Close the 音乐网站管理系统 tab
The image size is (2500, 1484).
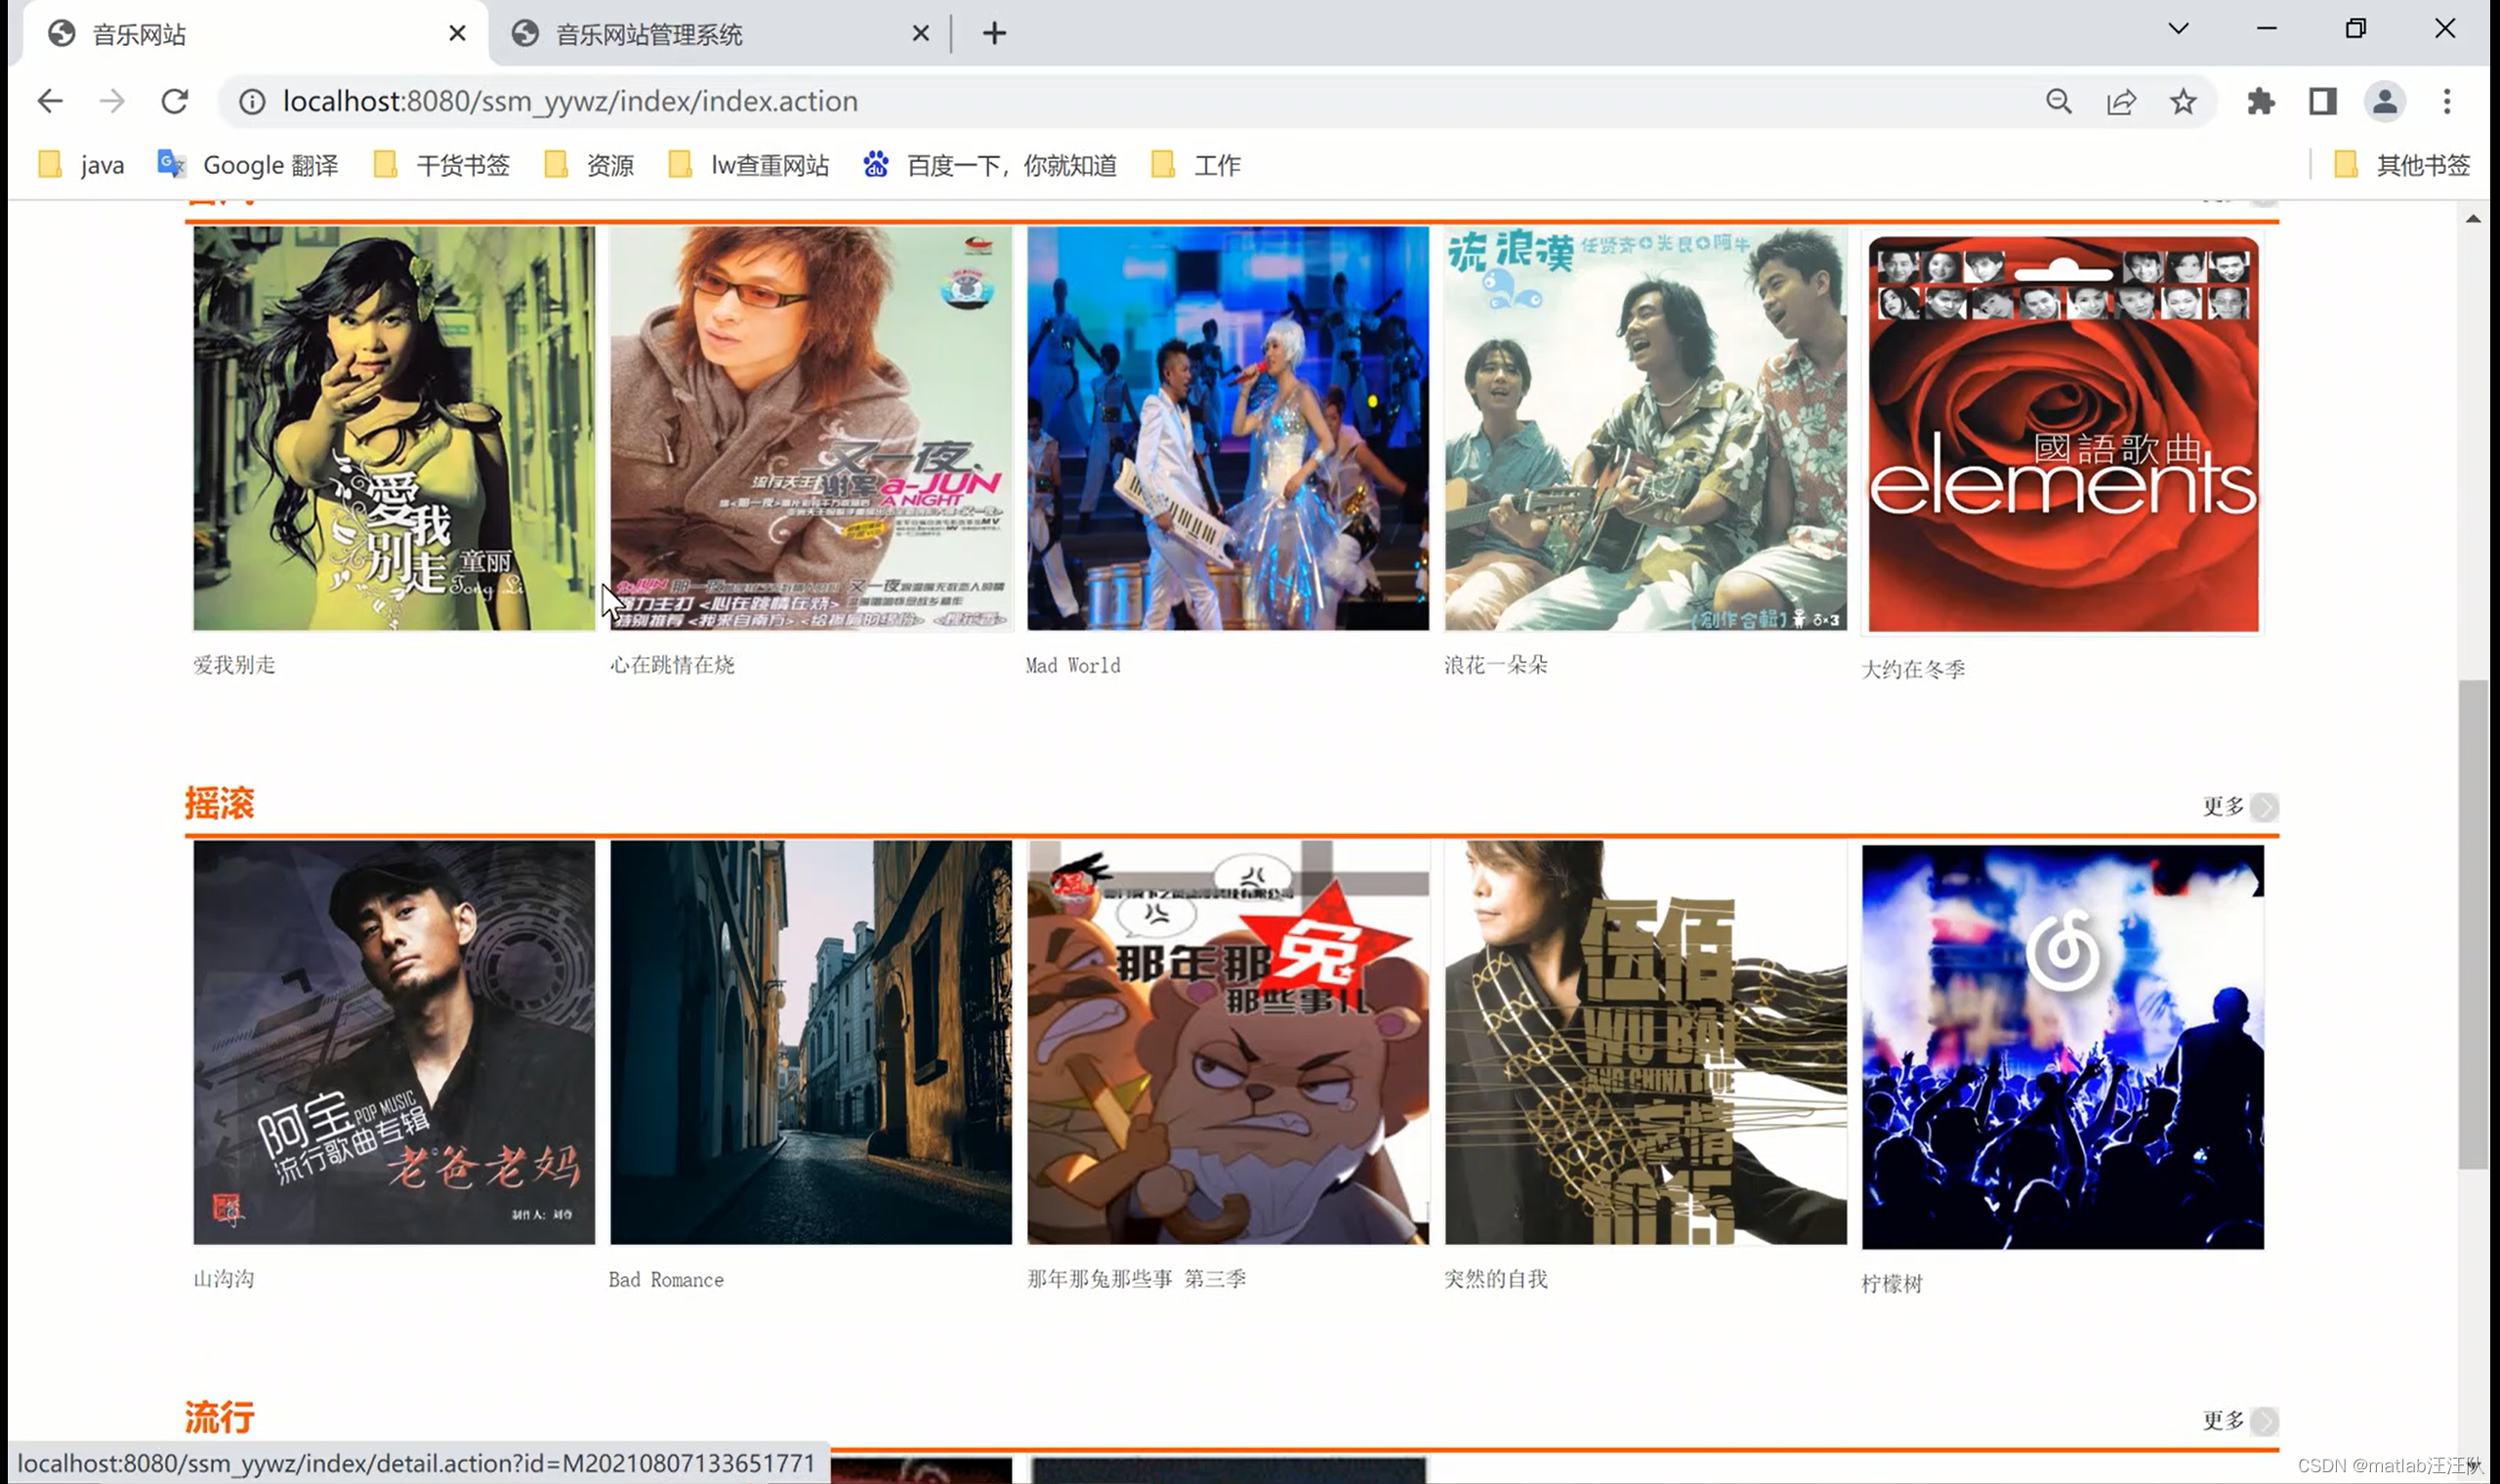click(920, 34)
